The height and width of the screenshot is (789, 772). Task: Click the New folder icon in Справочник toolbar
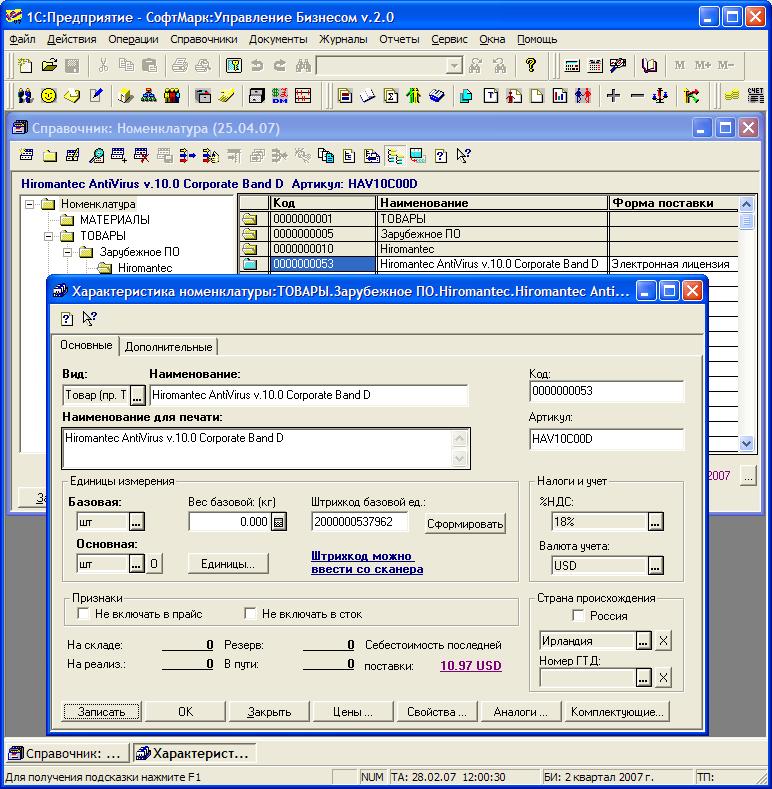pos(49,155)
